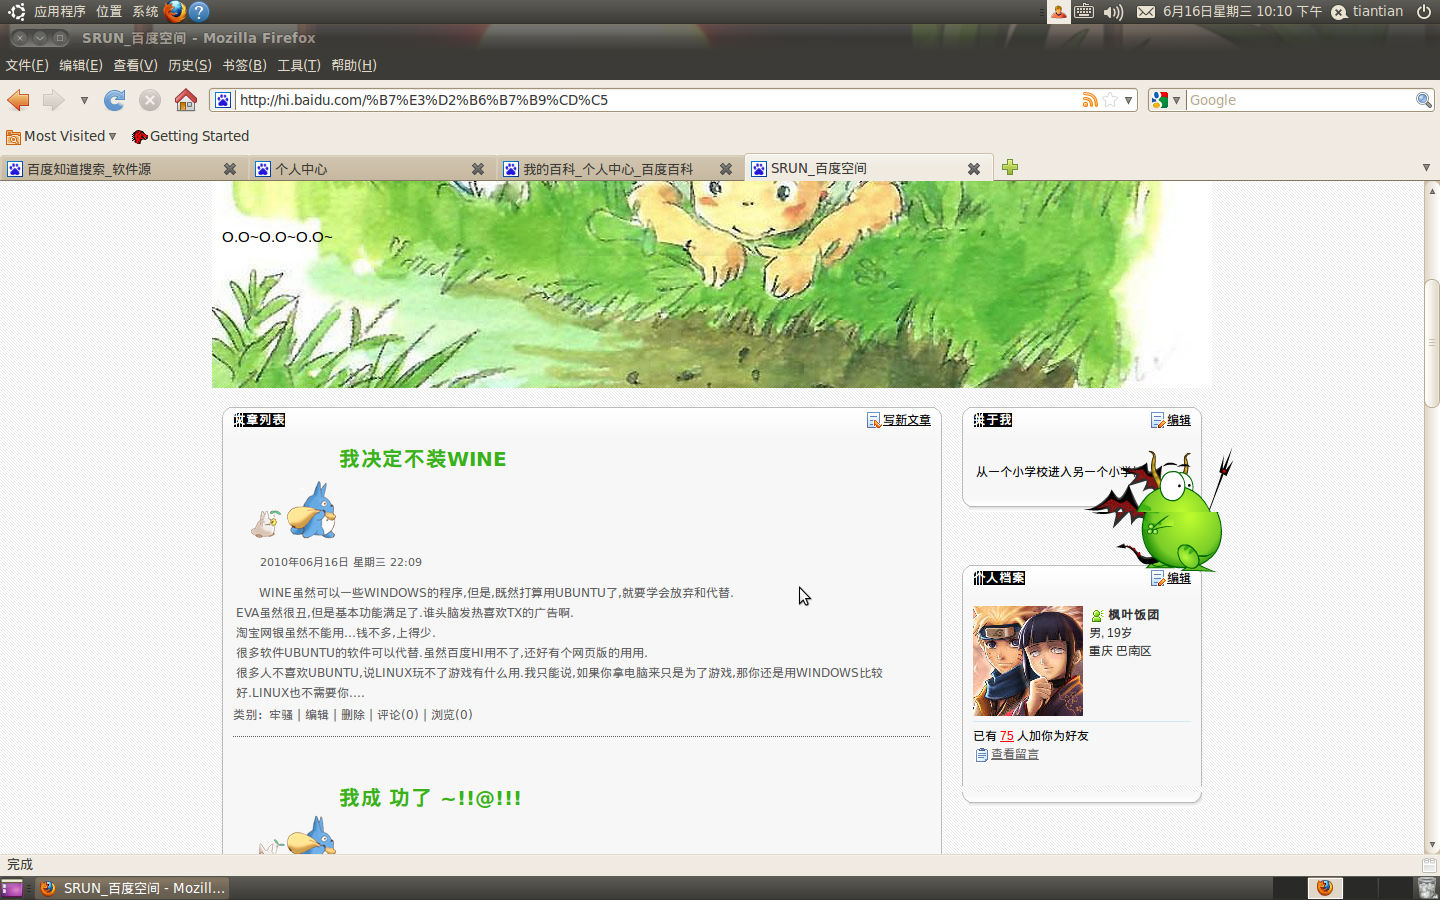Click the keyboard indicator in the panel

[x=1084, y=11]
